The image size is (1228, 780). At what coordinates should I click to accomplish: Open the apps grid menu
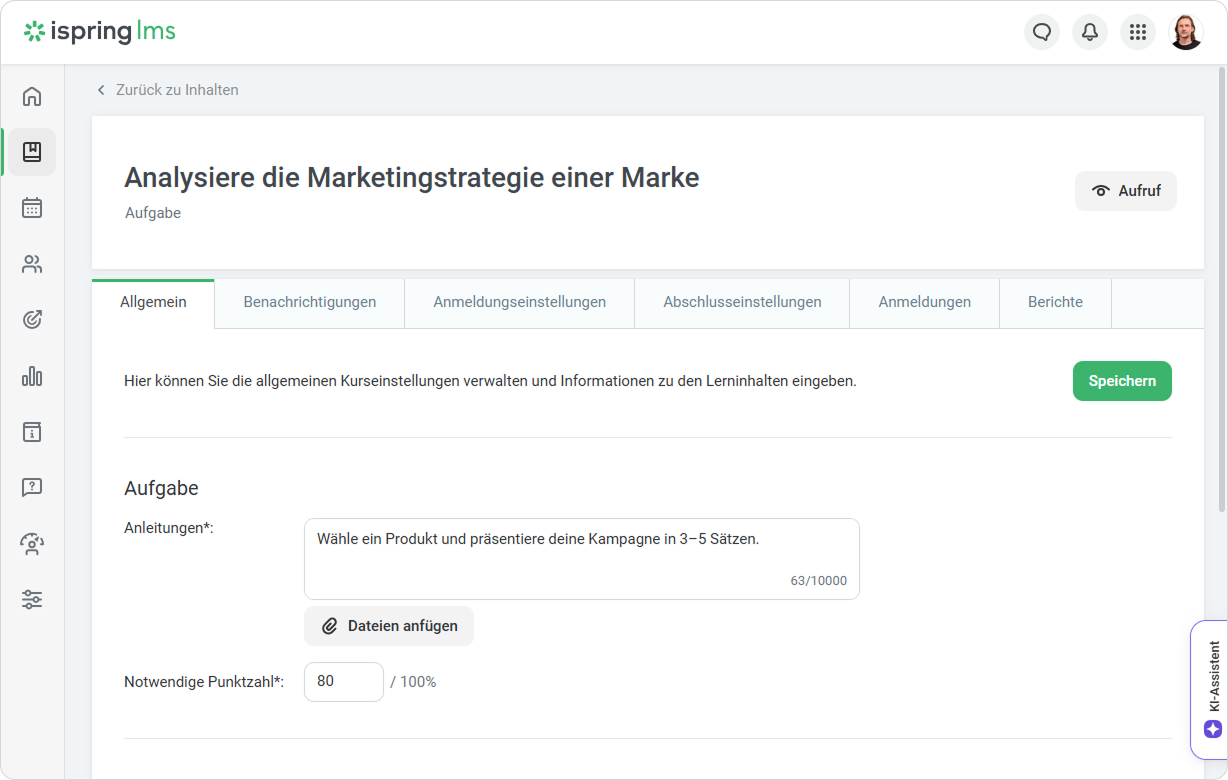pyautogui.click(x=1138, y=32)
